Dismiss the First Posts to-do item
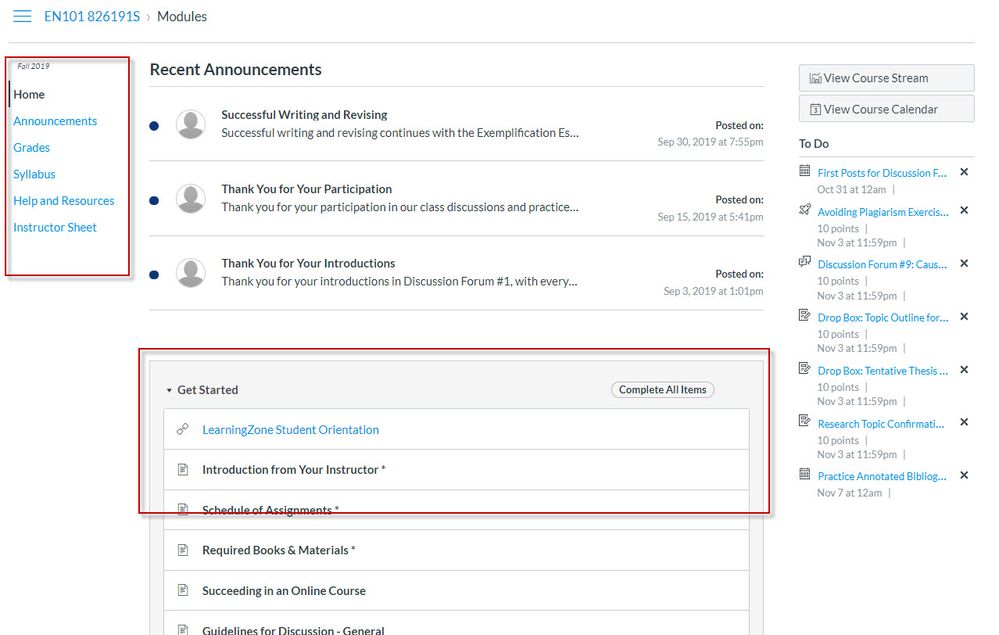The height and width of the screenshot is (635, 999). tap(964, 172)
